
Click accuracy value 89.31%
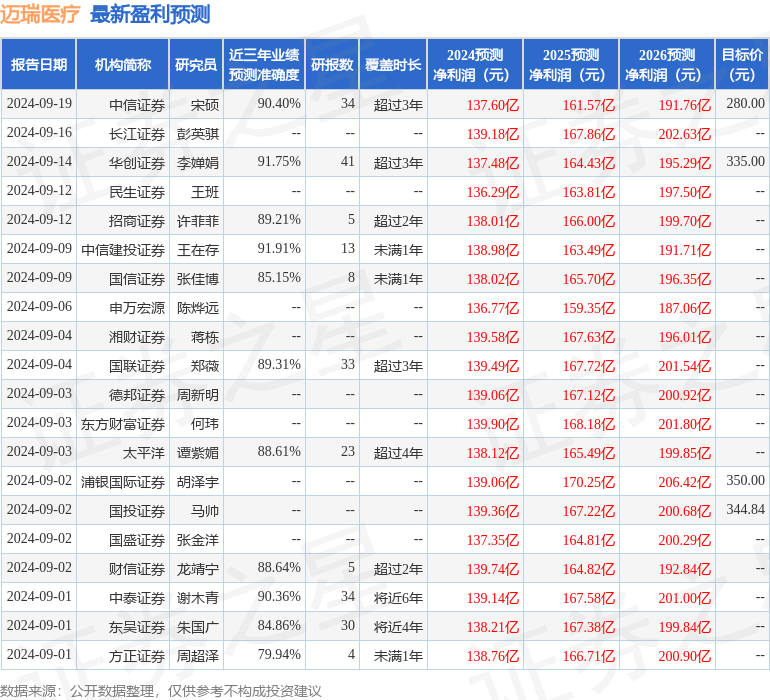pos(279,364)
